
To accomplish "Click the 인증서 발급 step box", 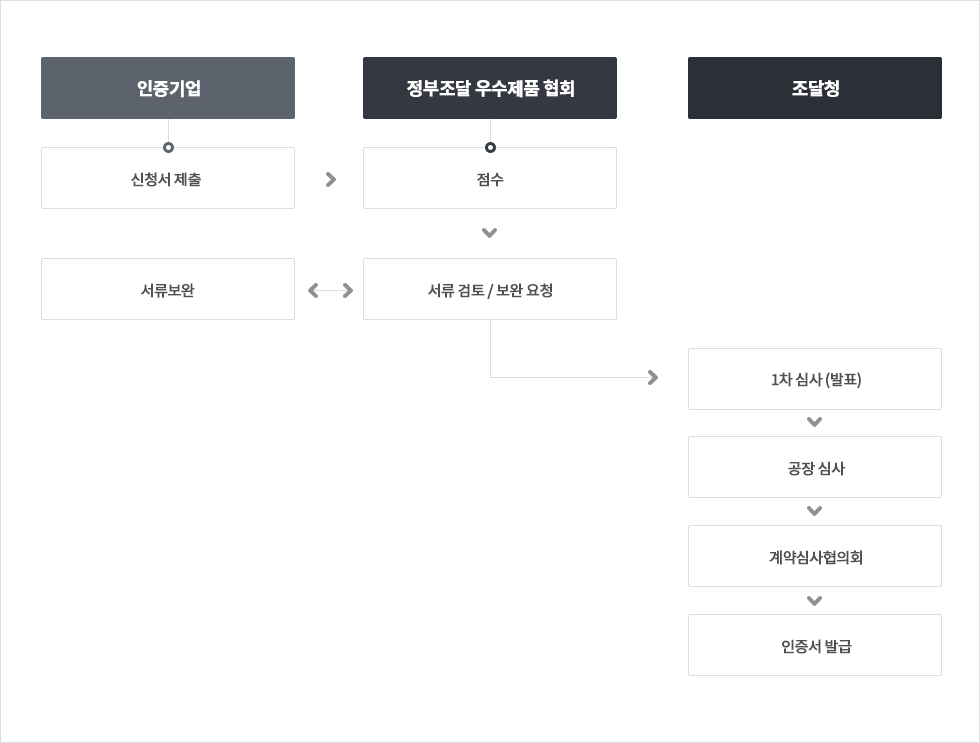I will click(x=815, y=645).
